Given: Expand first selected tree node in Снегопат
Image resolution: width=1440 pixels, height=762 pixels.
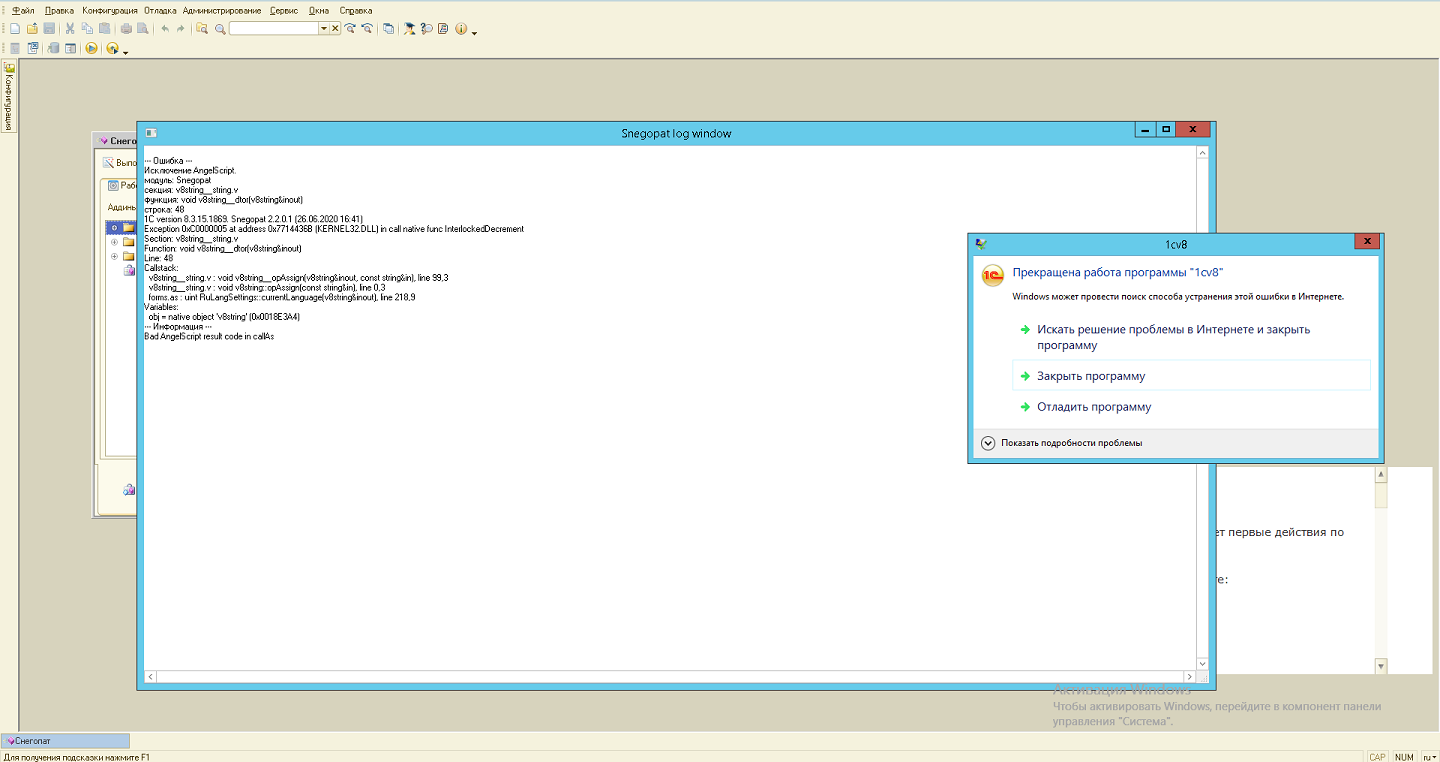Looking at the screenshot, I should [x=114, y=228].
